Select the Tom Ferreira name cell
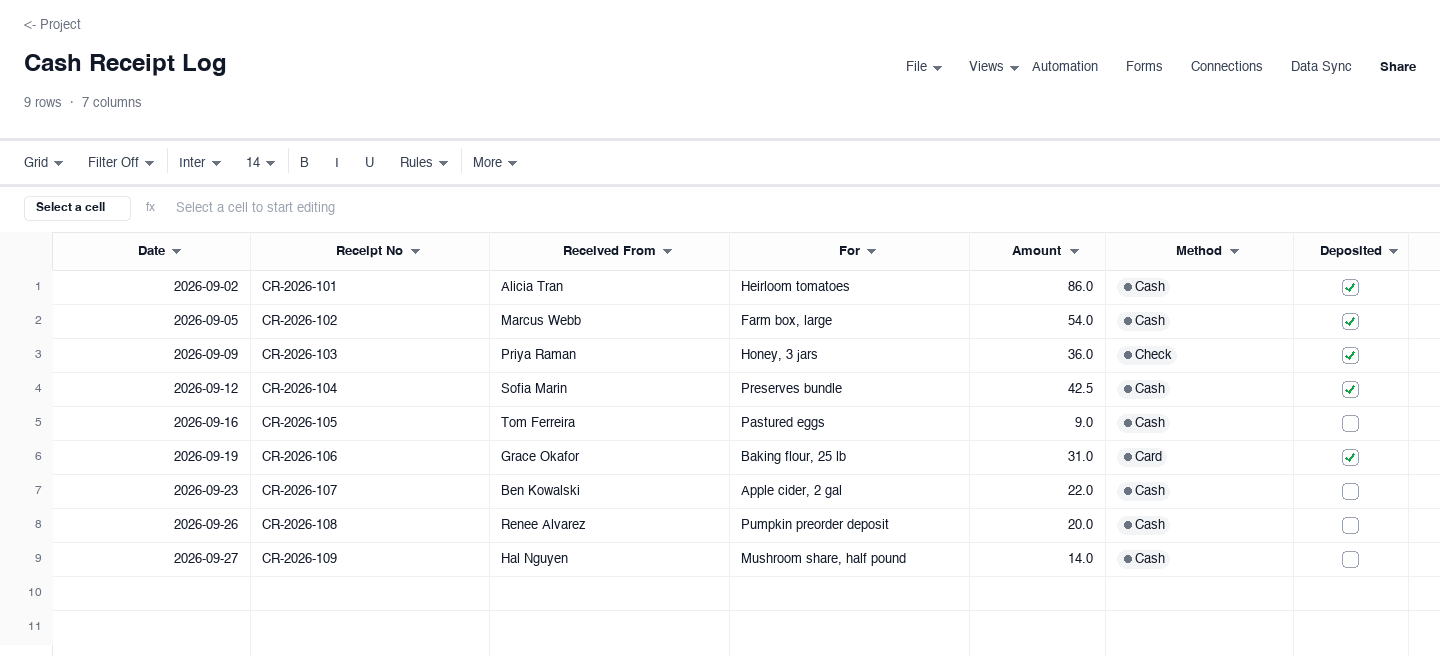The height and width of the screenshot is (656, 1440). pyautogui.click(x=610, y=423)
